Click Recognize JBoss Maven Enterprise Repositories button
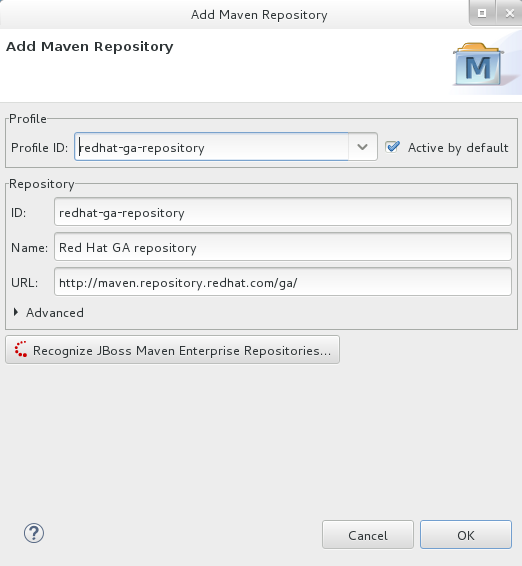The image size is (522, 566). pos(173,349)
